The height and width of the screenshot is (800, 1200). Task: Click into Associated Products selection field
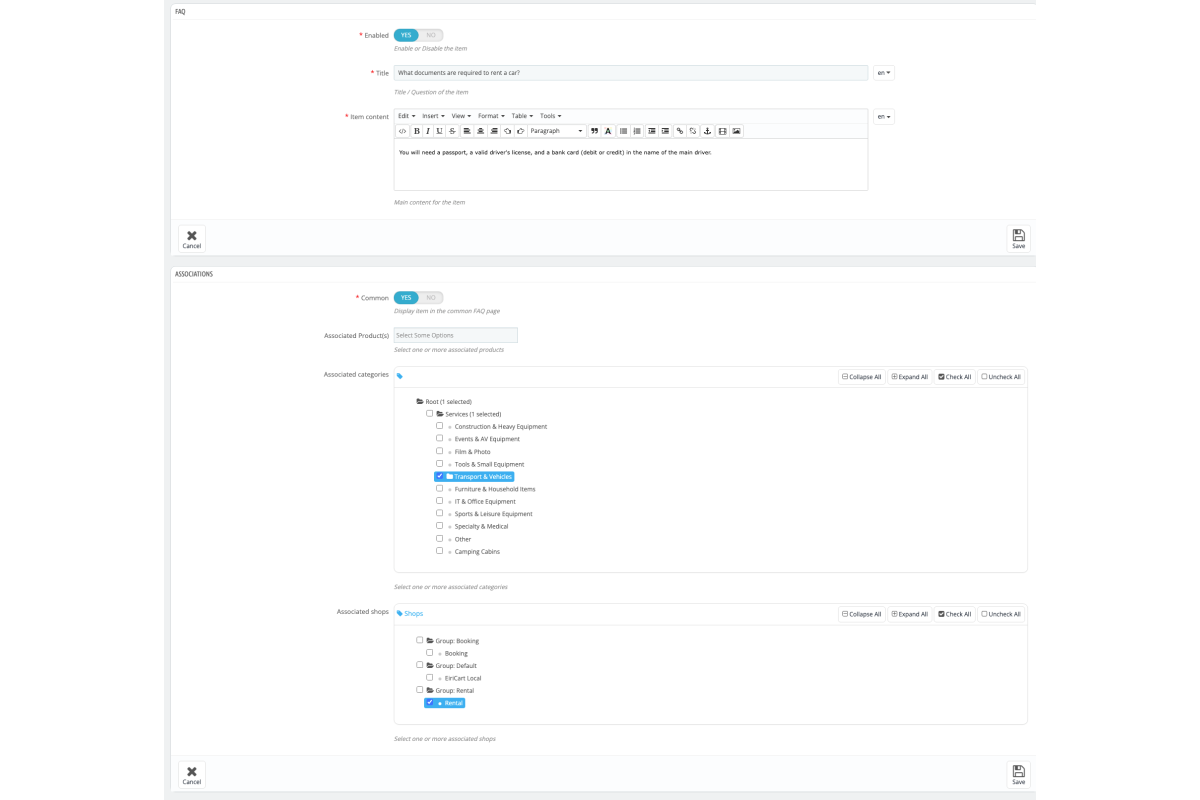pos(456,335)
